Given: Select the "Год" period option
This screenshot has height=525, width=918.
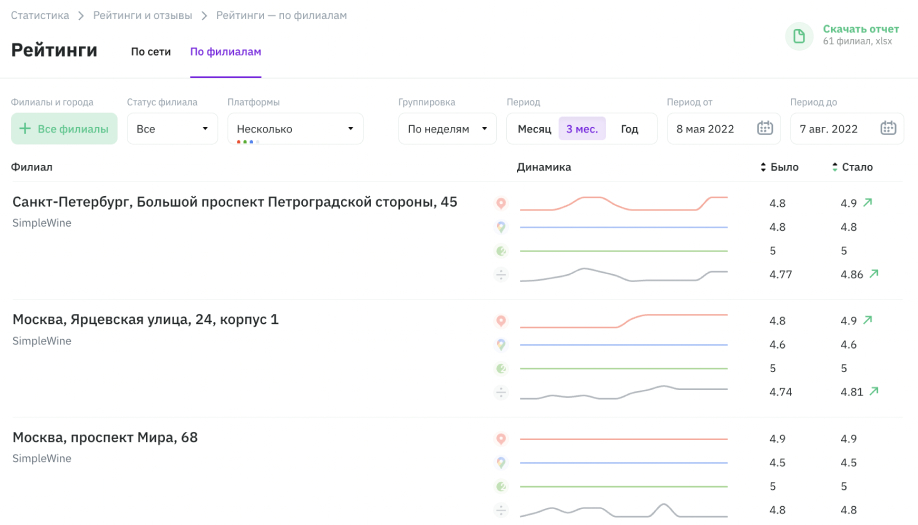Looking at the screenshot, I should [629, 129].
